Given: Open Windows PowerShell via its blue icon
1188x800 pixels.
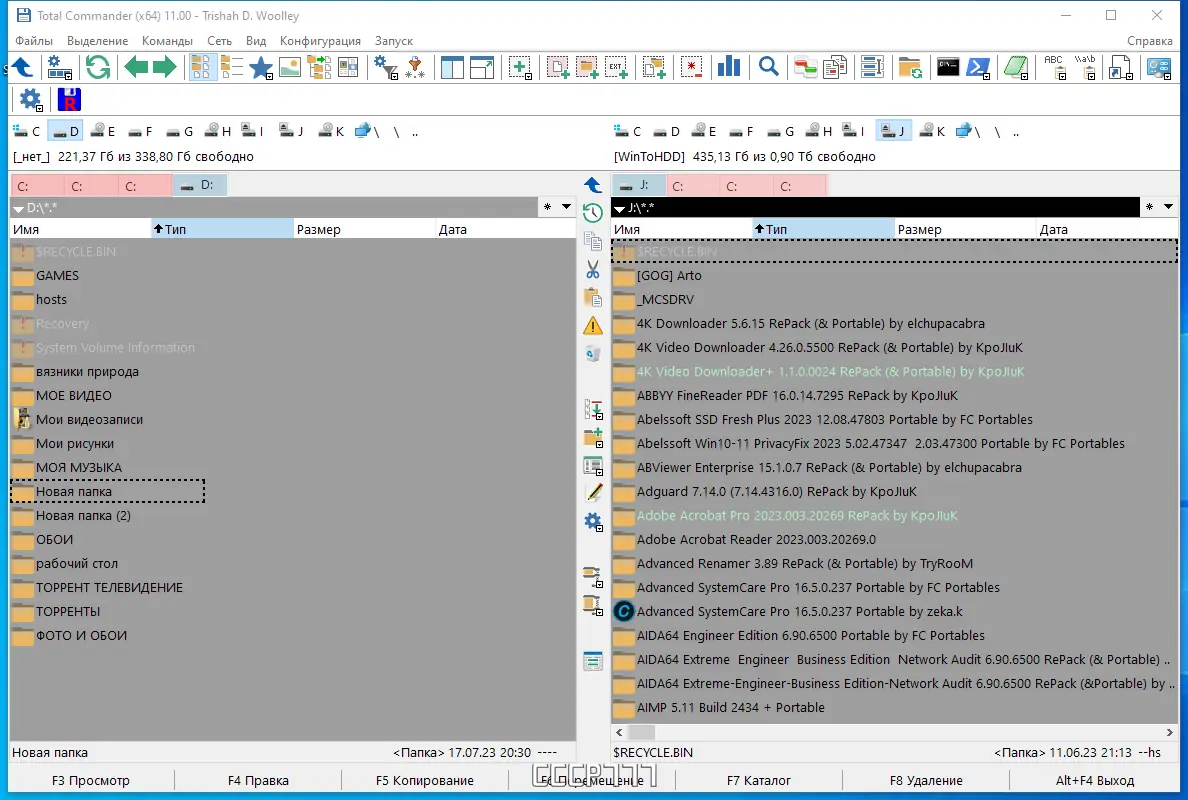Looking at the screenshot, I should [978, 66].
